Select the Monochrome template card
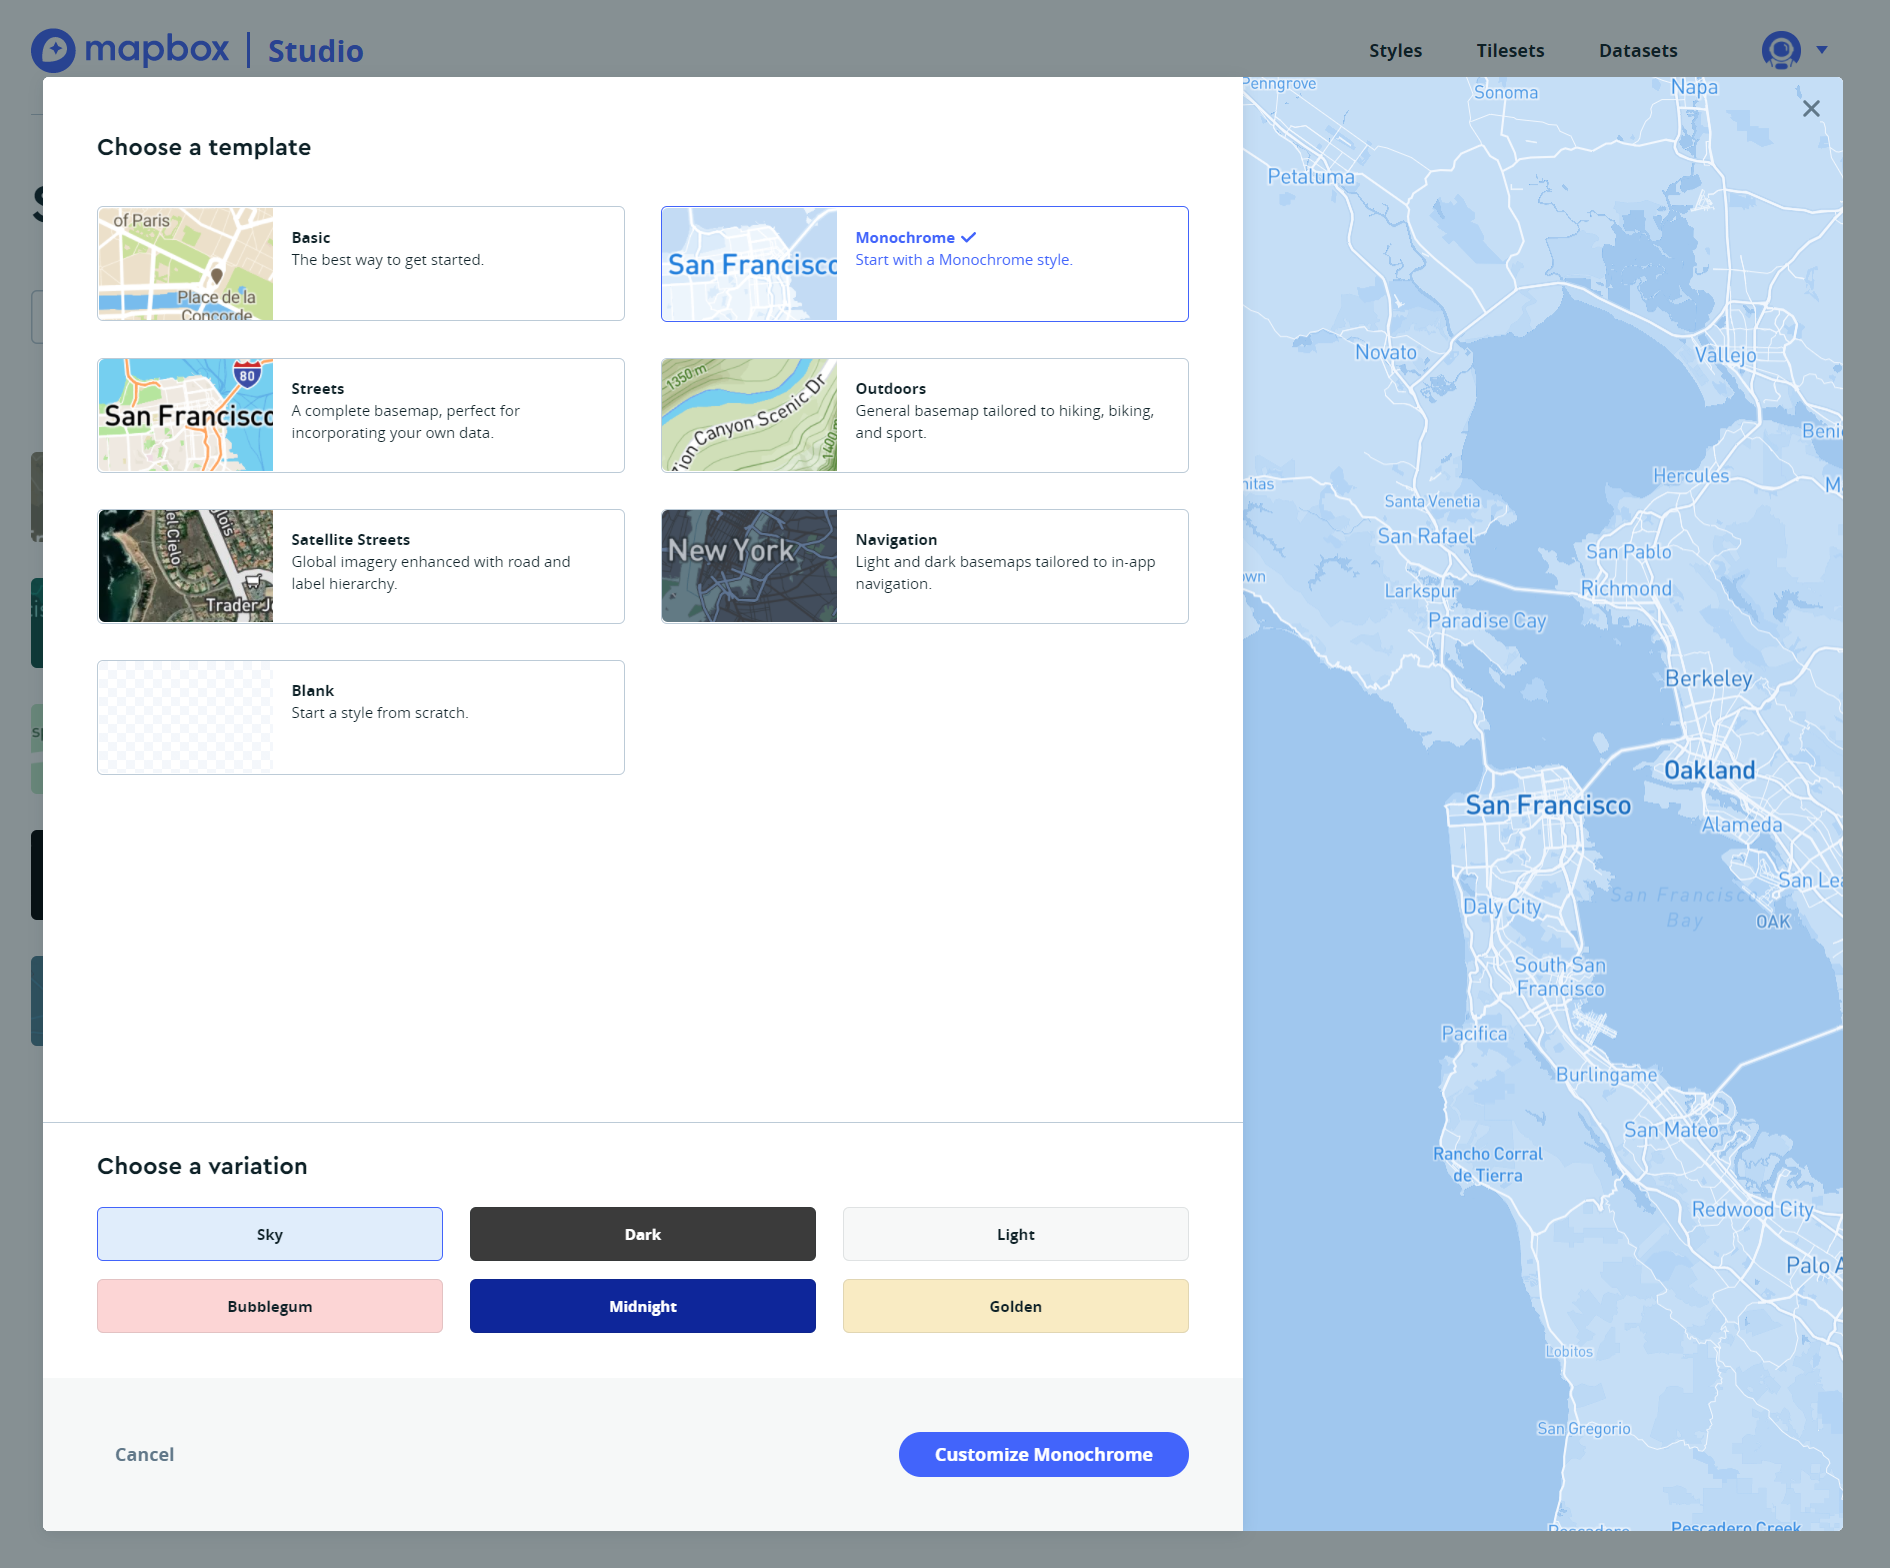1890x1568 pixels. pyautogui.click(x=925, y=264)
